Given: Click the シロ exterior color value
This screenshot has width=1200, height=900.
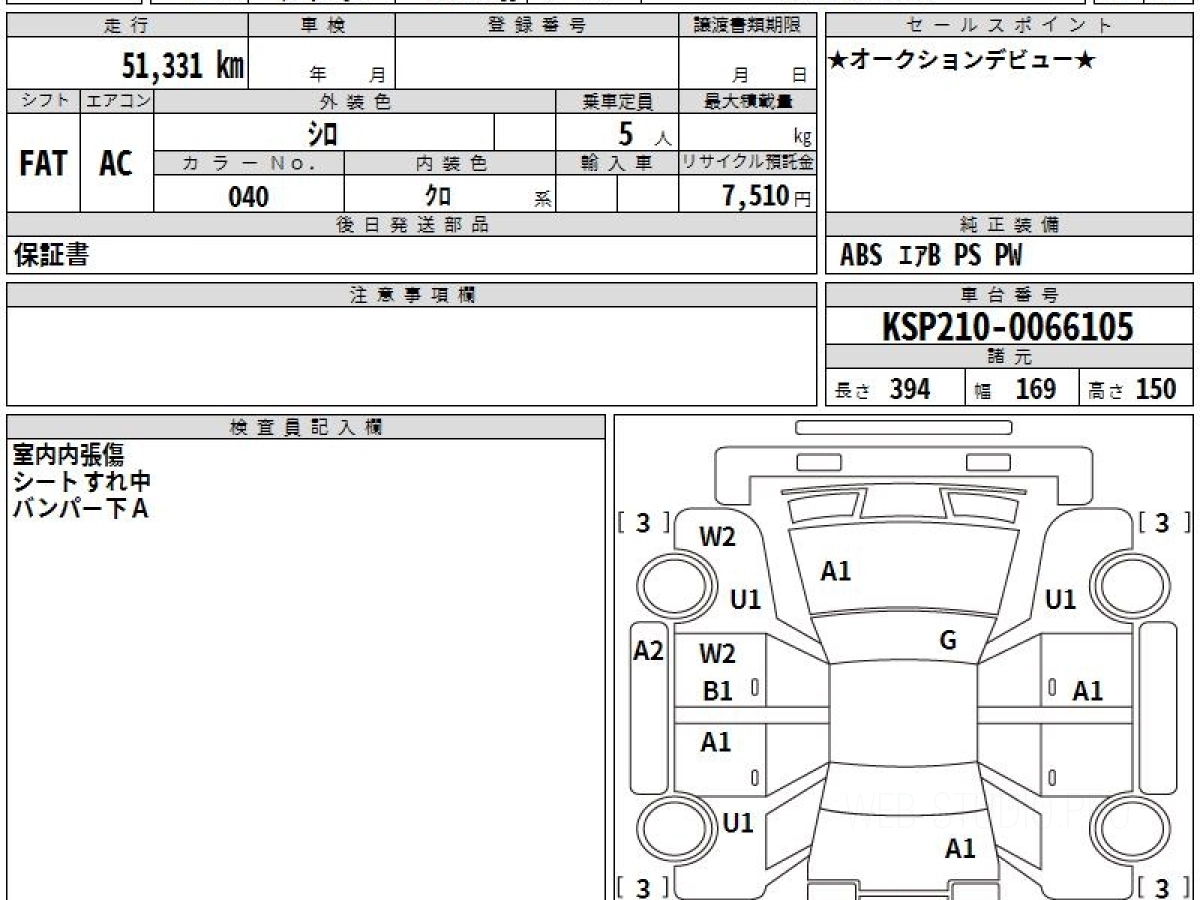Looking at the screenshot, I should (x=324, y=132).
